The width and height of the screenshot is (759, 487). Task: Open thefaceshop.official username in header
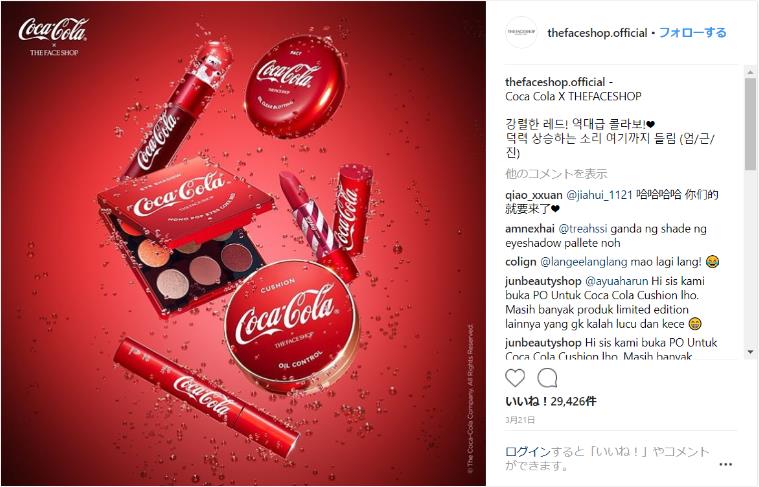coord(597,32)
